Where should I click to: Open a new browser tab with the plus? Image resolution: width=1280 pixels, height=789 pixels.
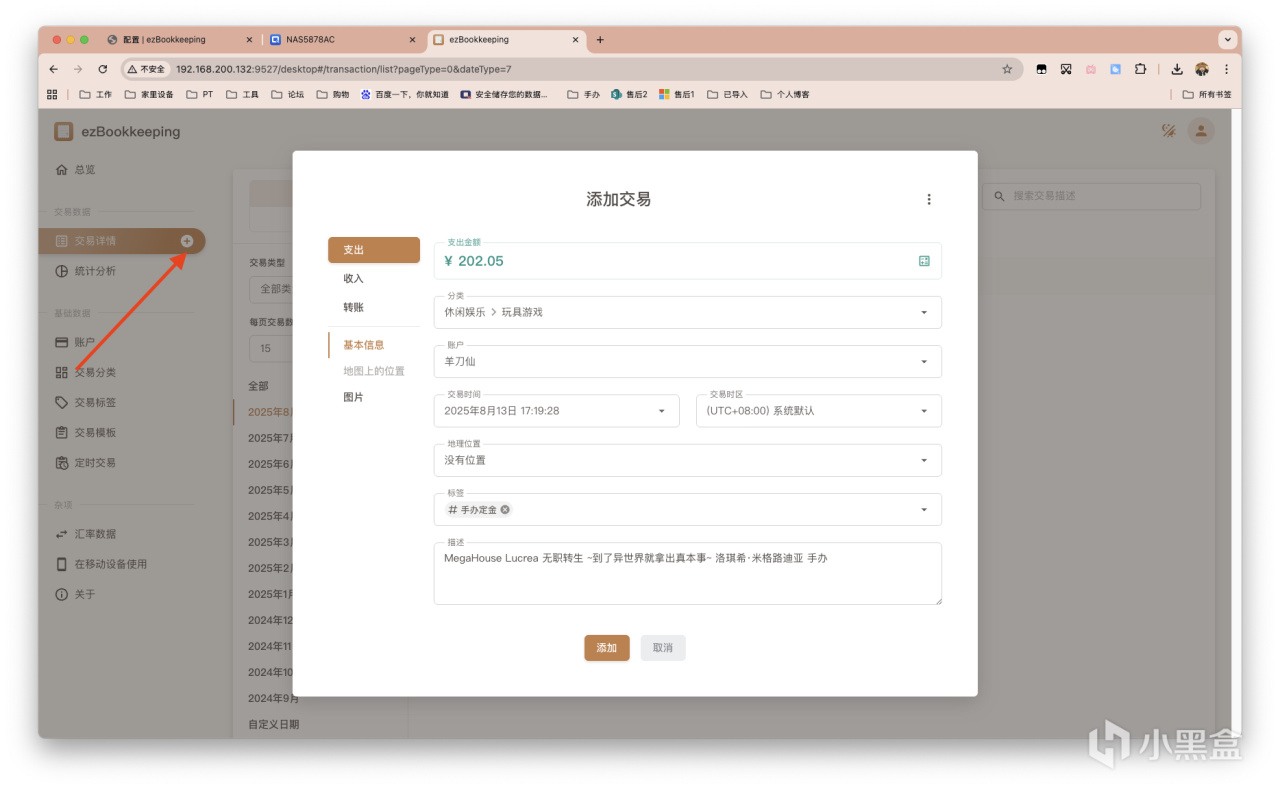[x=600, y=40]
